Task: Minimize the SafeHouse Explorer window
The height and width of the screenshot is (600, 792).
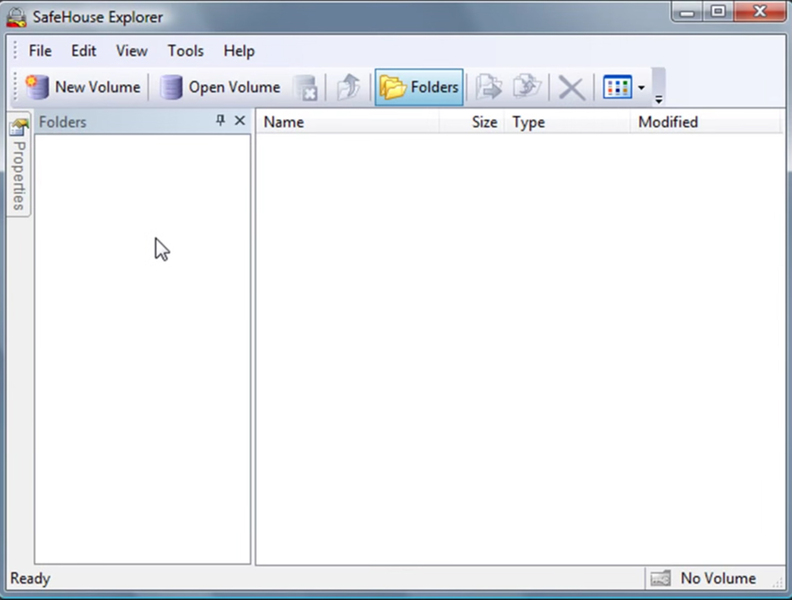Action: [x=687, y=12]
